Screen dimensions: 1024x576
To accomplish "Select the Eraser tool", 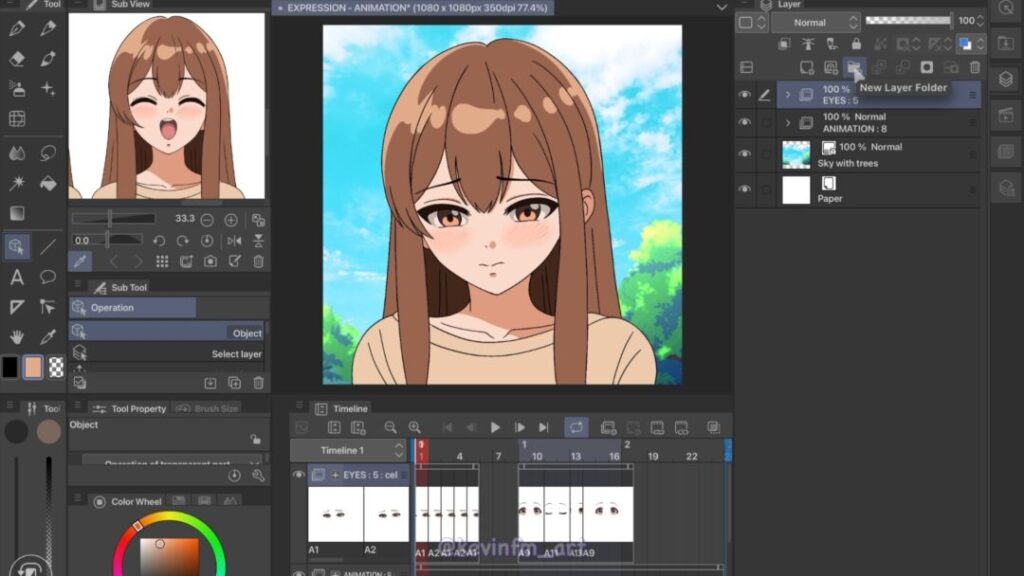I will tap(17, 59).
